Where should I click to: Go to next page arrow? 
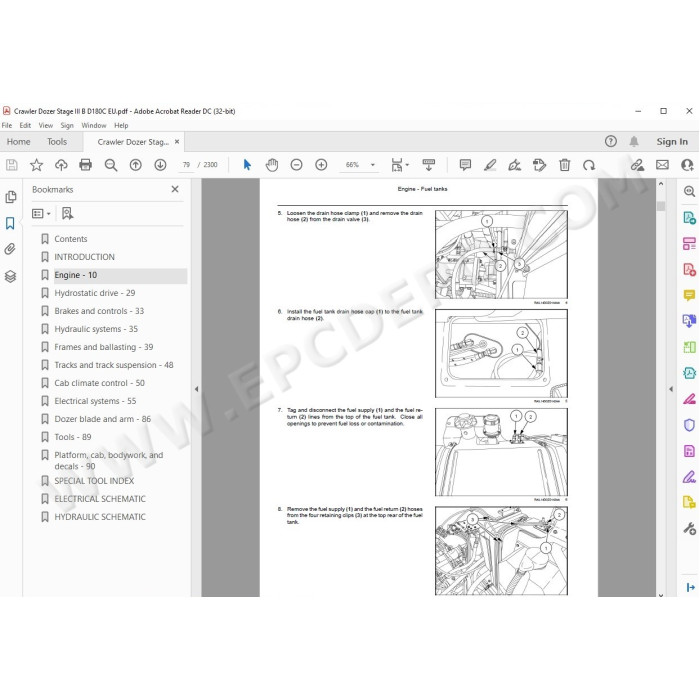[x=160, y=165]
